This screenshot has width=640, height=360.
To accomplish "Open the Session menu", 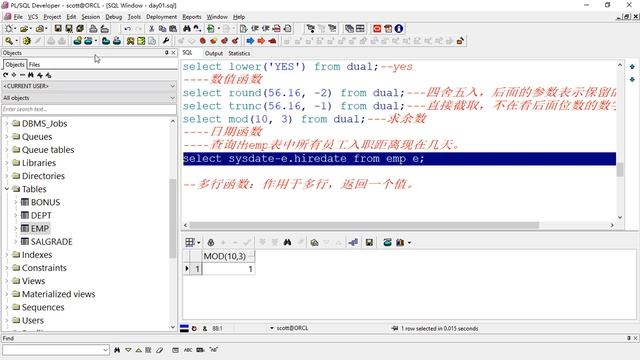I will [91, 17].
